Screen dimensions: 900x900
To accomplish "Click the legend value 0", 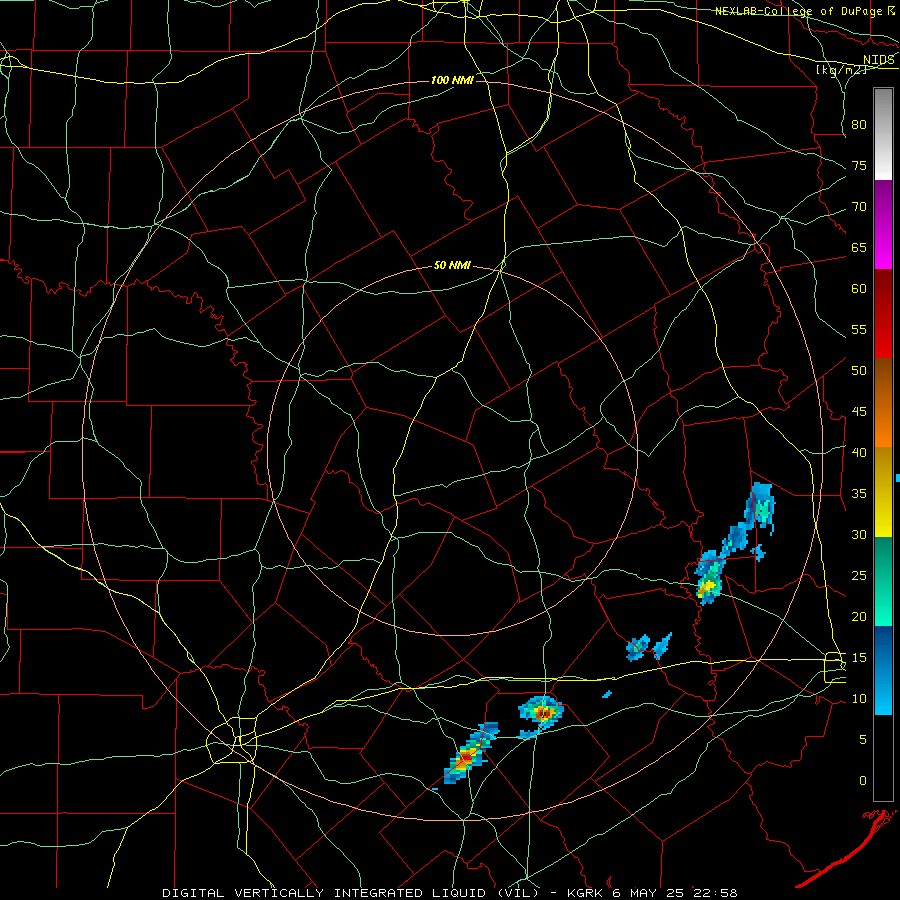I will pos(863,781).
